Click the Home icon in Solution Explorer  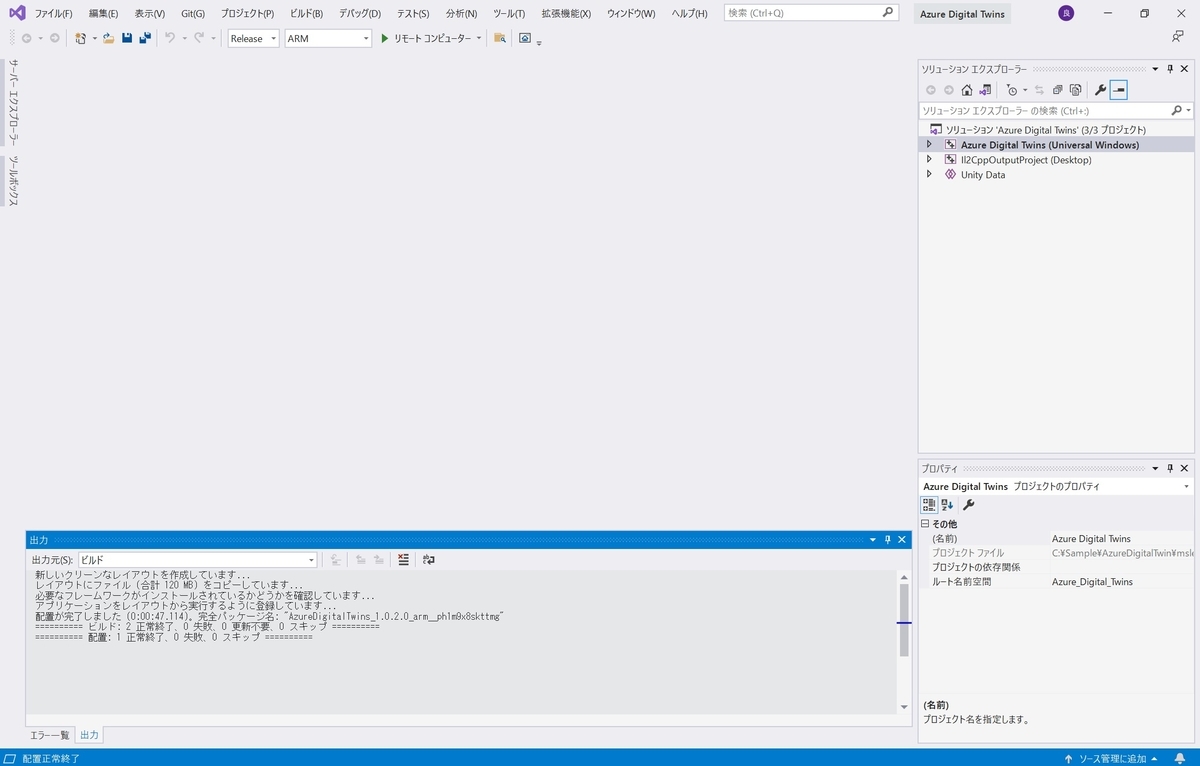click(966, 90)
